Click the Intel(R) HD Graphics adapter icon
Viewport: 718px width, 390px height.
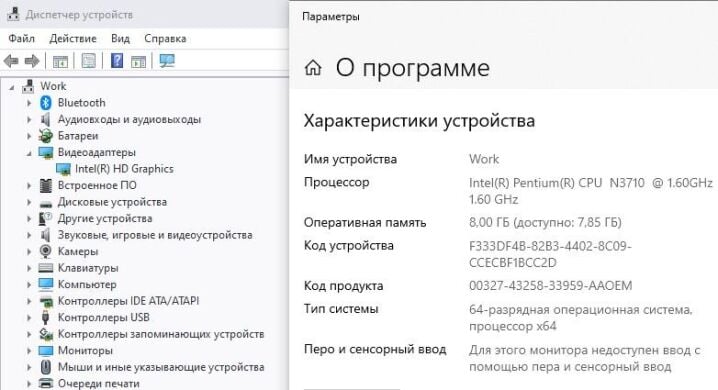63,169
